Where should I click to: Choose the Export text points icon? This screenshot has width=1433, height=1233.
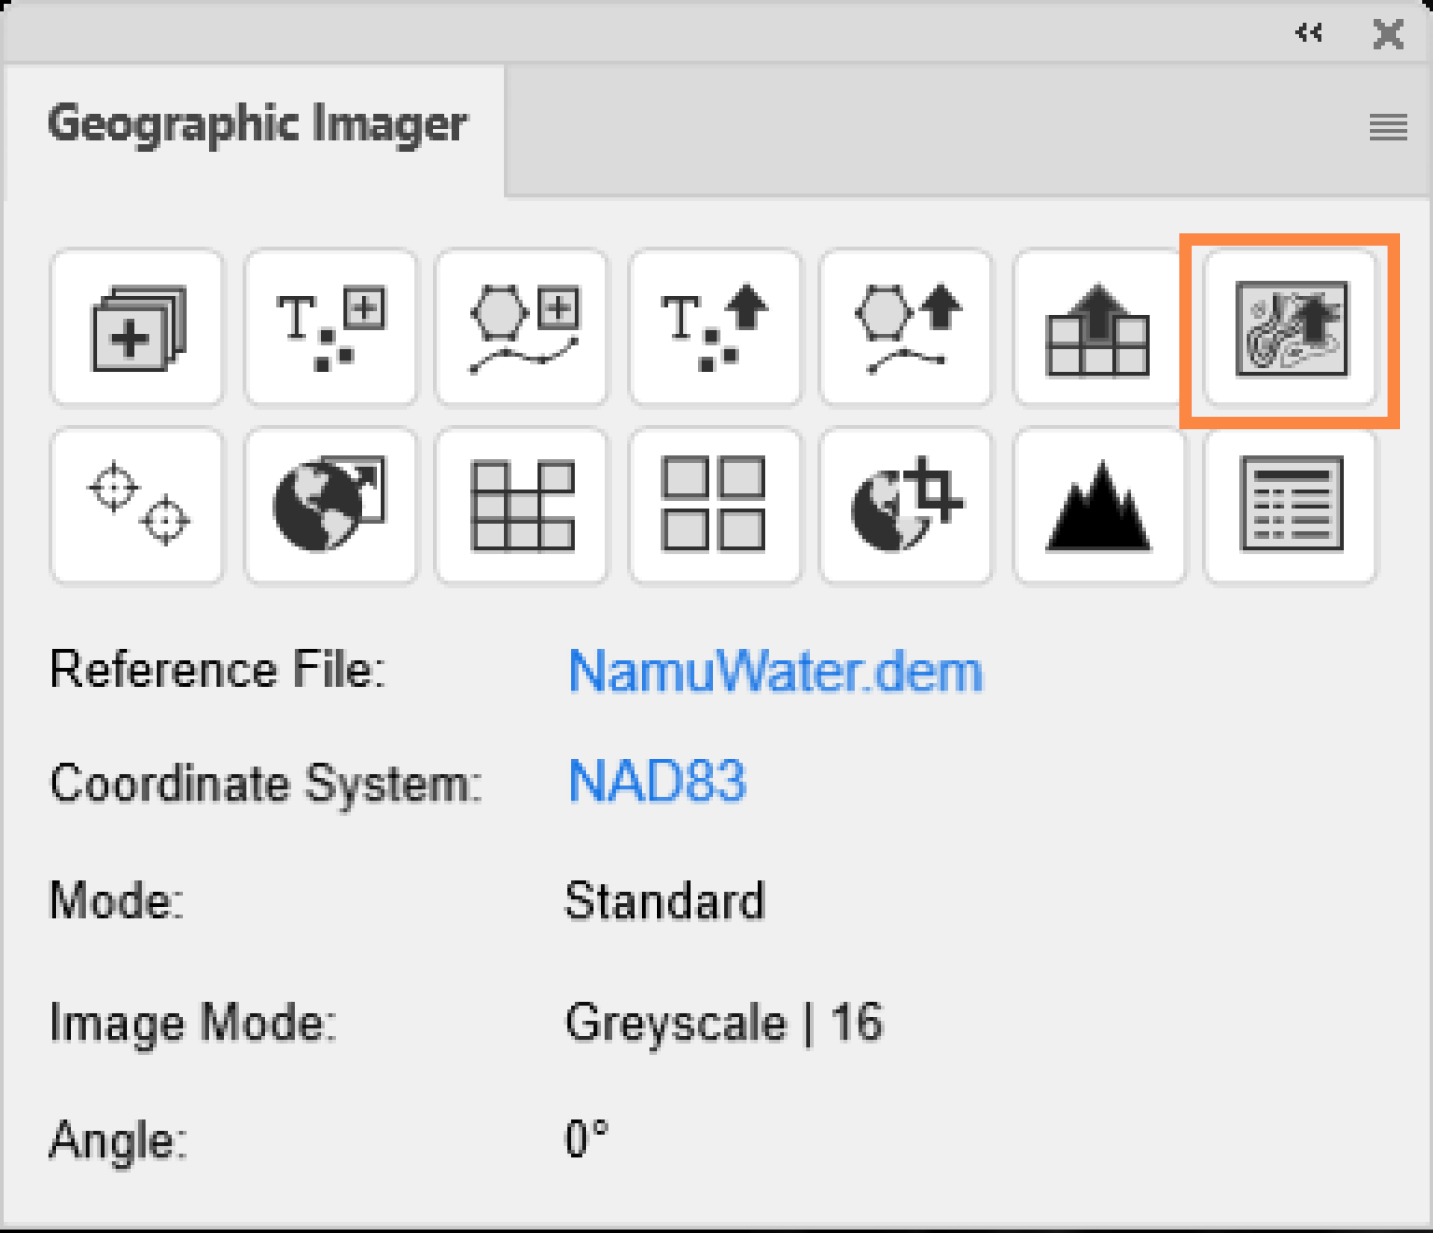tap(715, 329)
